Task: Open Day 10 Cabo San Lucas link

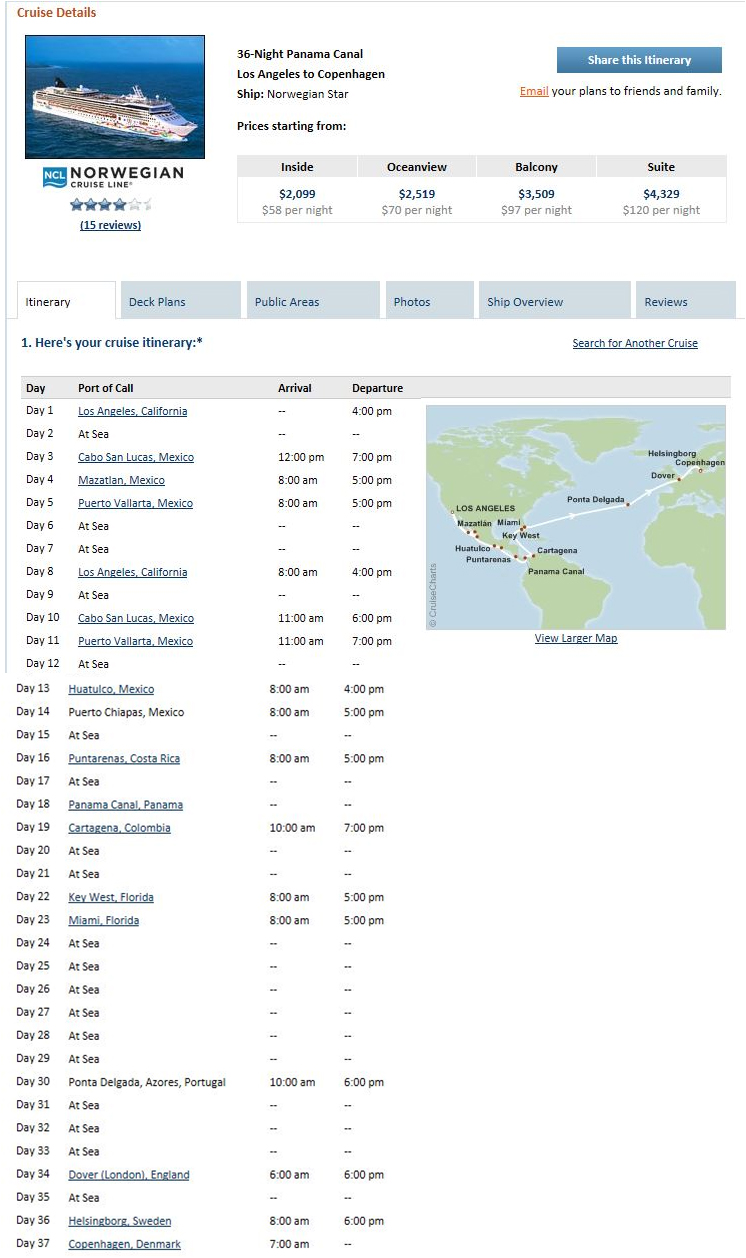Action: click(136, 618)
